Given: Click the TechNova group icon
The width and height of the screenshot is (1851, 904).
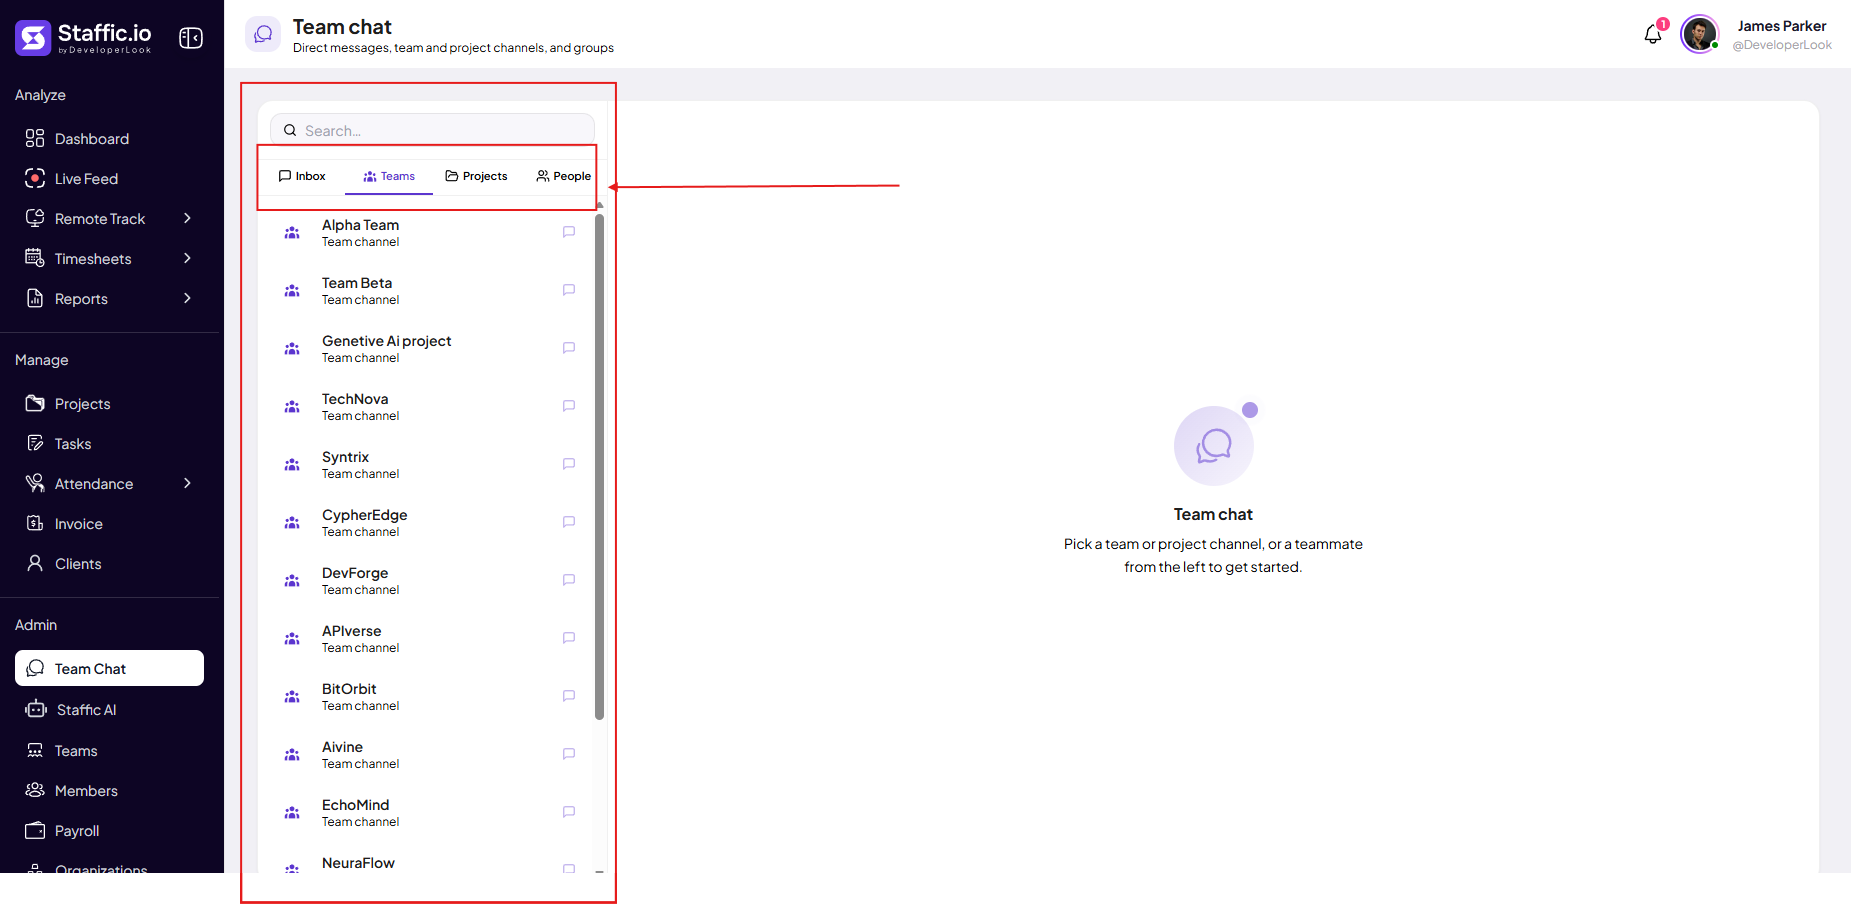Looking at the screenshot, I should click(292, 407).
